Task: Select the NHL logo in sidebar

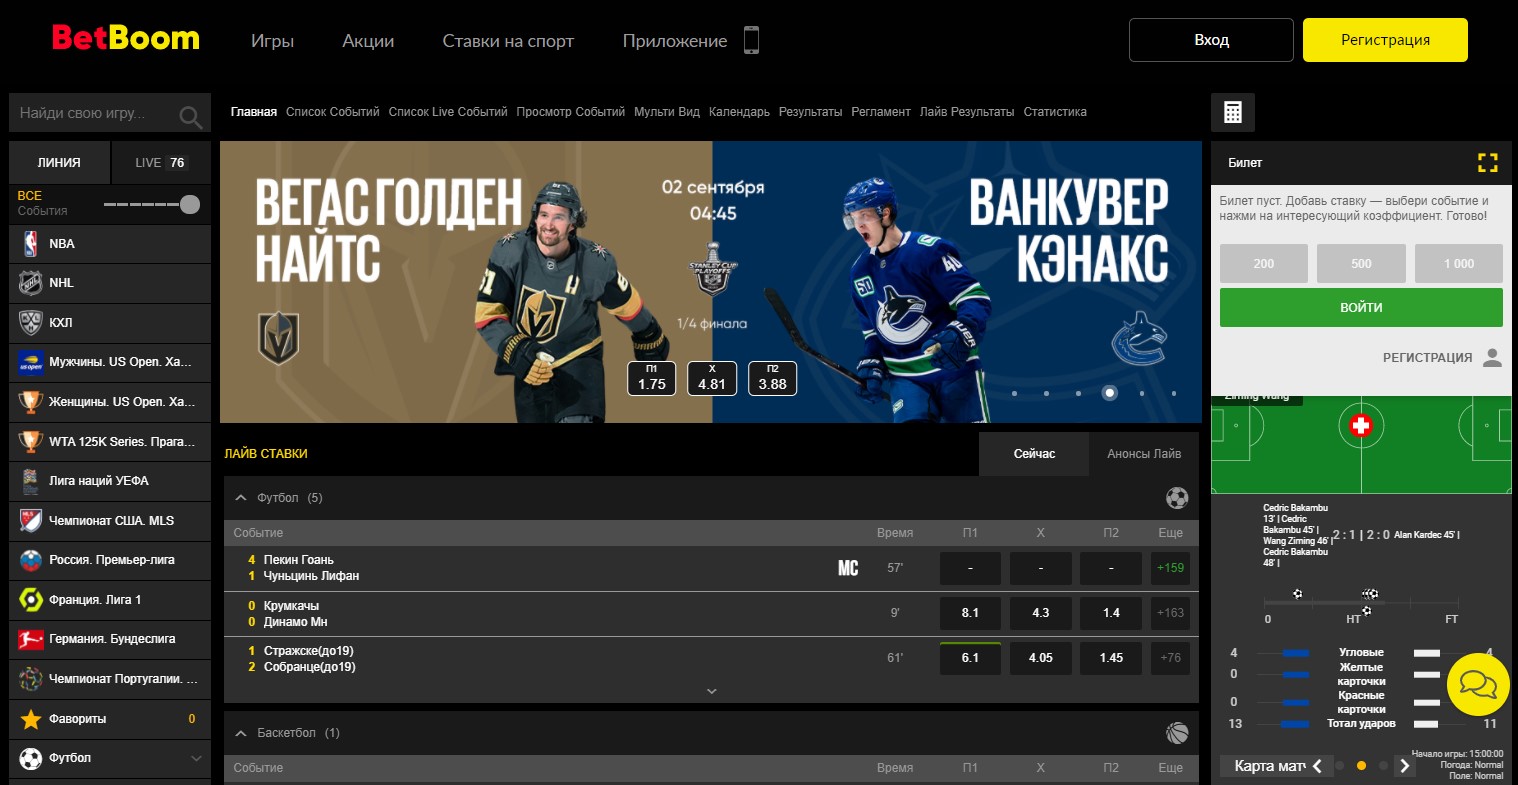Action: click(30, 283)
